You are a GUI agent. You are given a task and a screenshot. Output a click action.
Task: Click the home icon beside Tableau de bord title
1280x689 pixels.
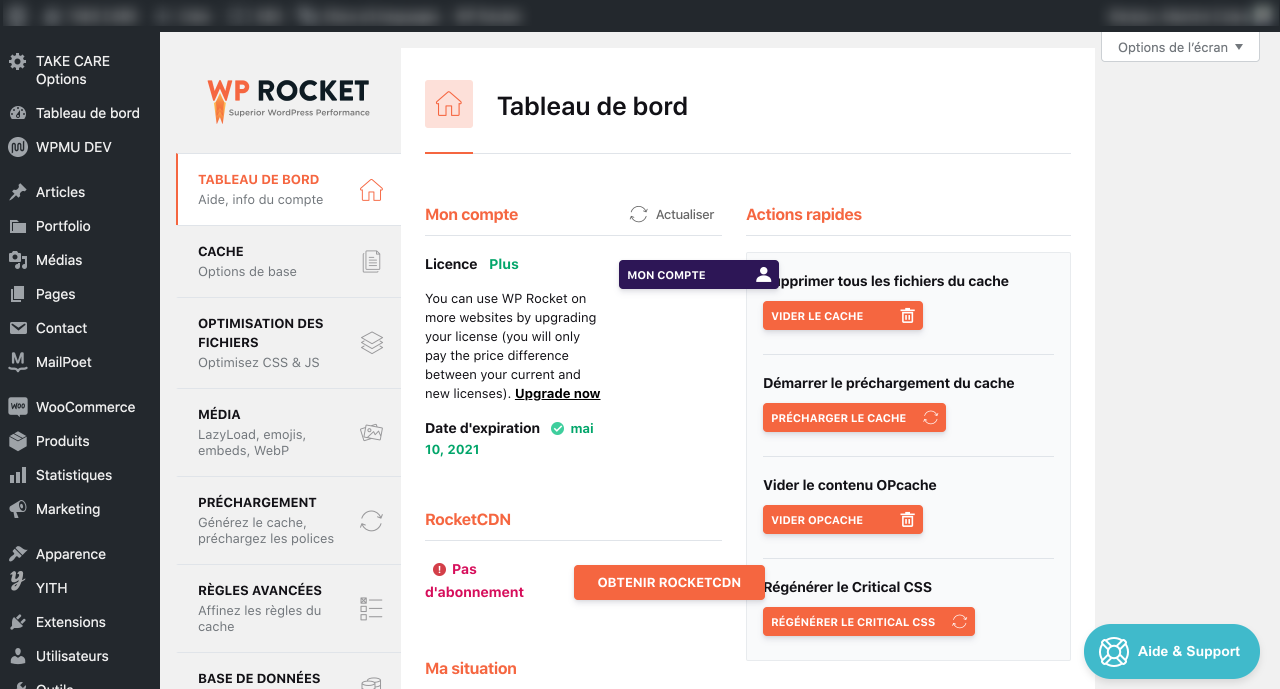449,105
